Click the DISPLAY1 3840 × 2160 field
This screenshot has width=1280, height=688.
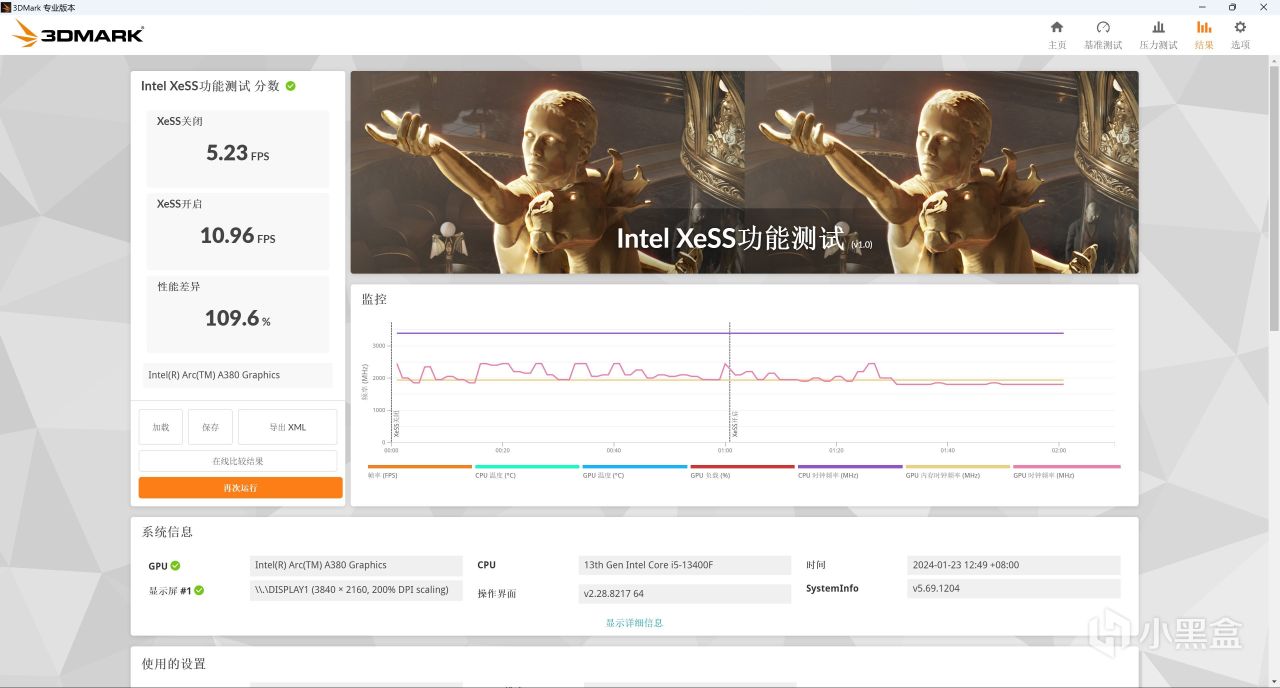click(x=356, y=590)
